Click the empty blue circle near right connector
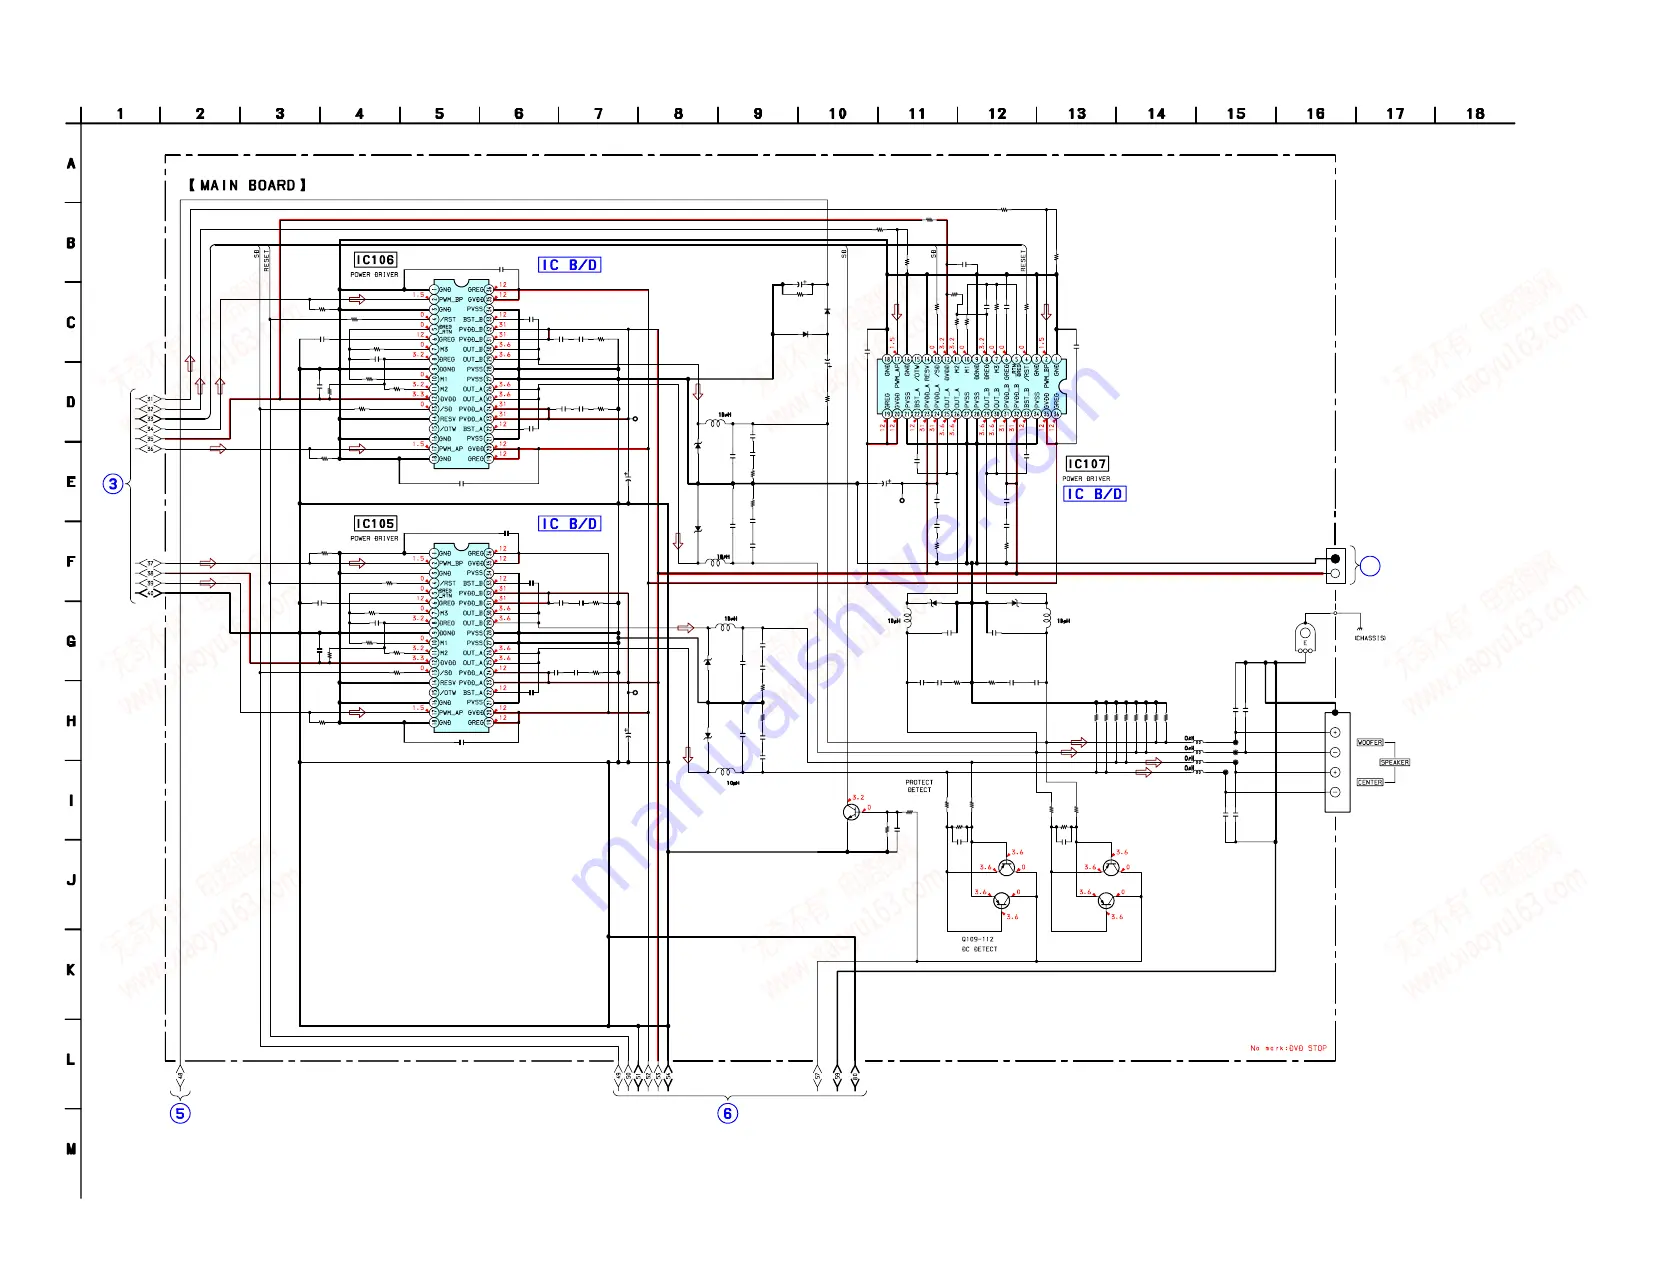1680x1263 pixels. point(1370,566)
